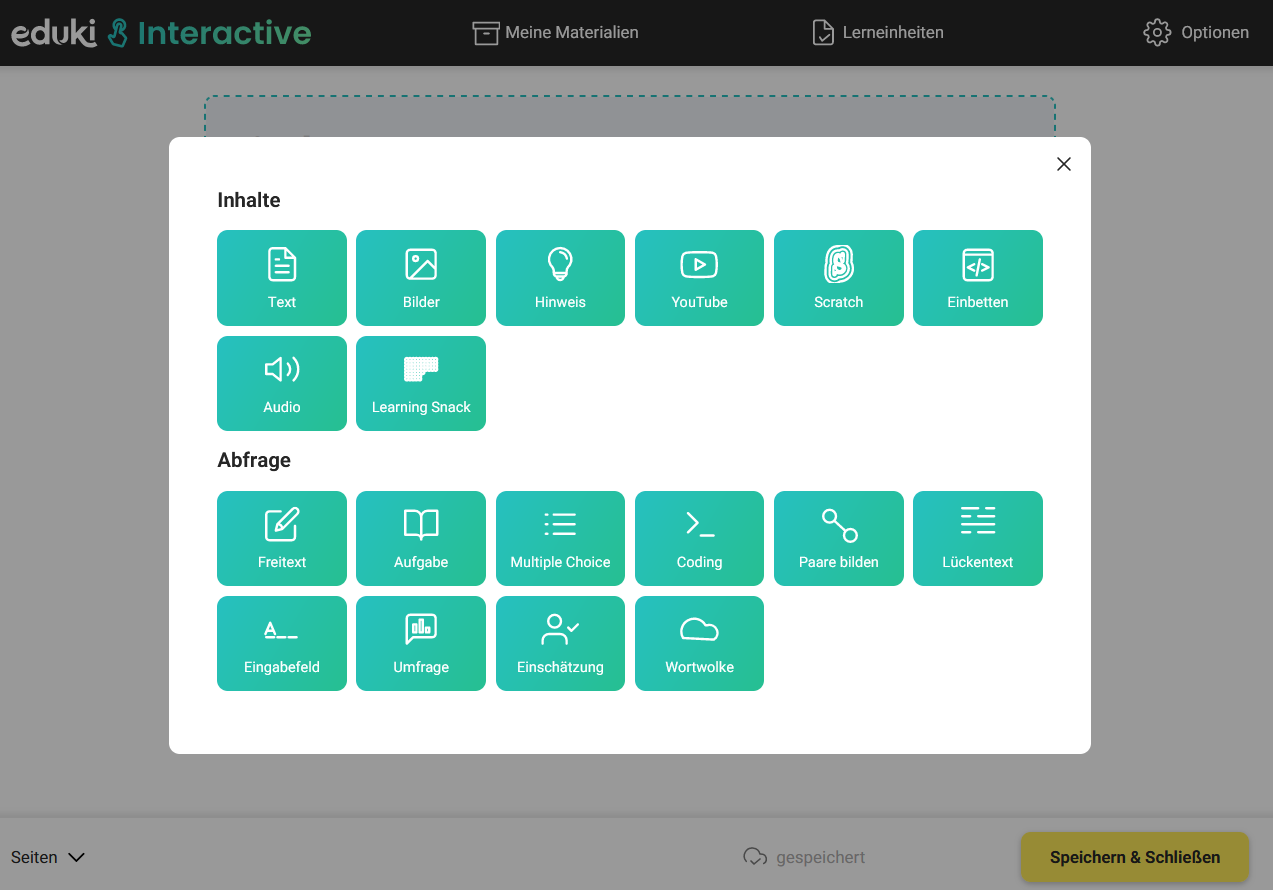Select the Hinweis lightbulb tool
Viewport: 1273px width, 890px height.
[560, 278]
